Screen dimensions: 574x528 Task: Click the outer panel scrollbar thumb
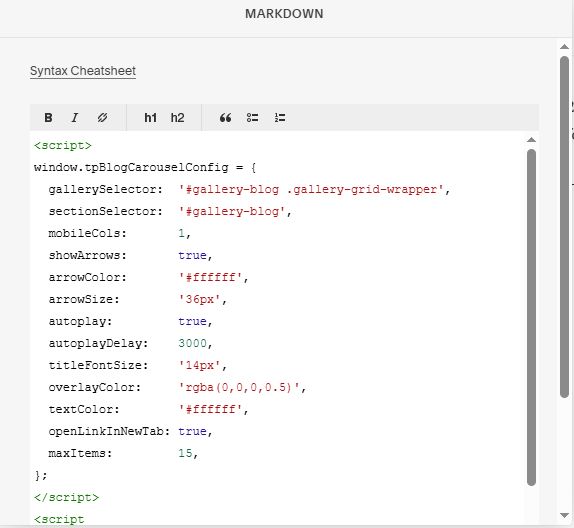(x=564, y=226)
